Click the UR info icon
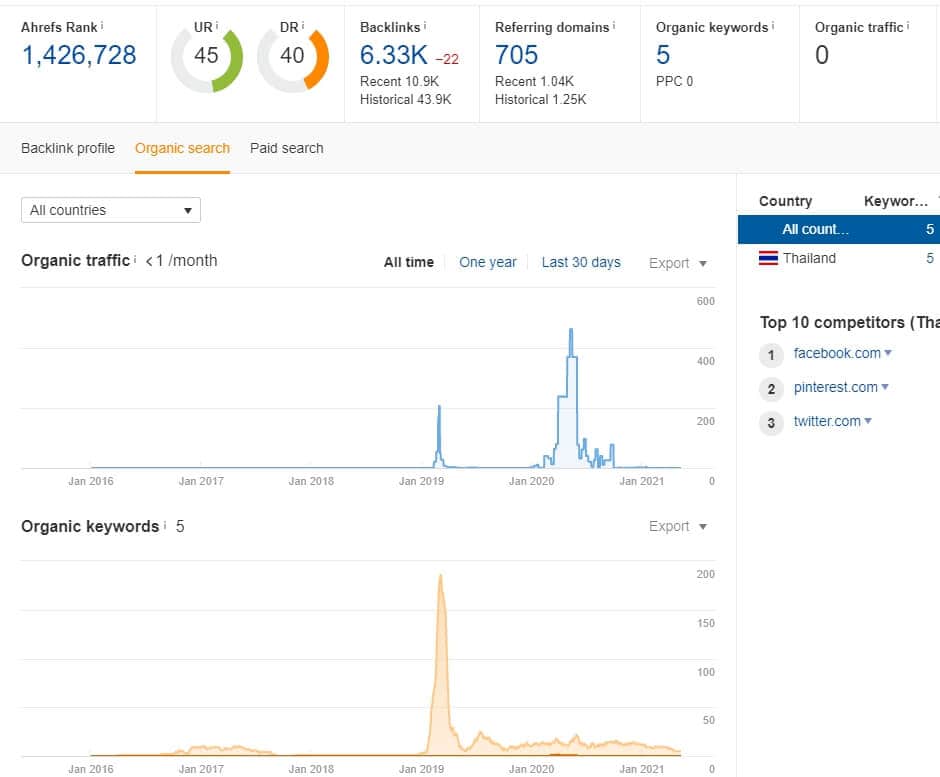The width and height of the screenshot is (940, 777). click(x=217, y=25)
